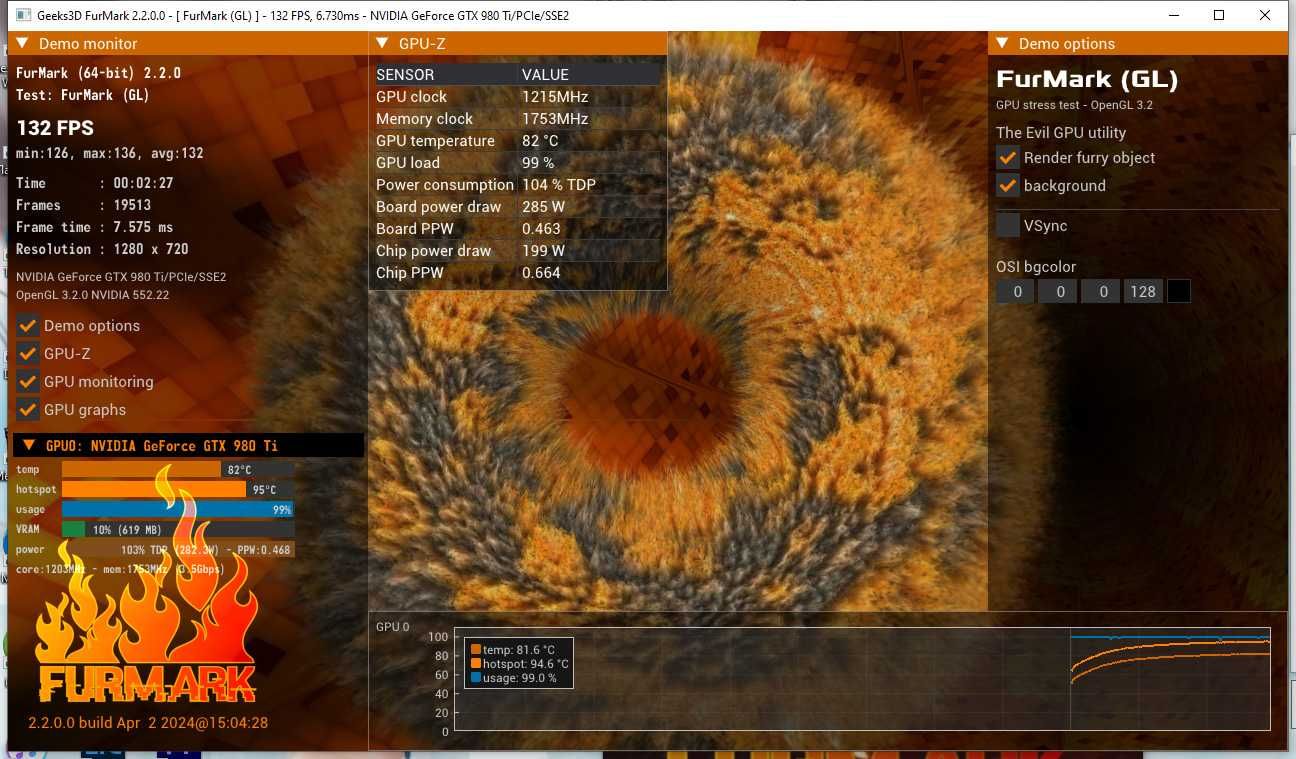The height and width of the screenshot is (759, 1296).
Task: Collapse the GPU-Z panel
Action: pos(383,44)
